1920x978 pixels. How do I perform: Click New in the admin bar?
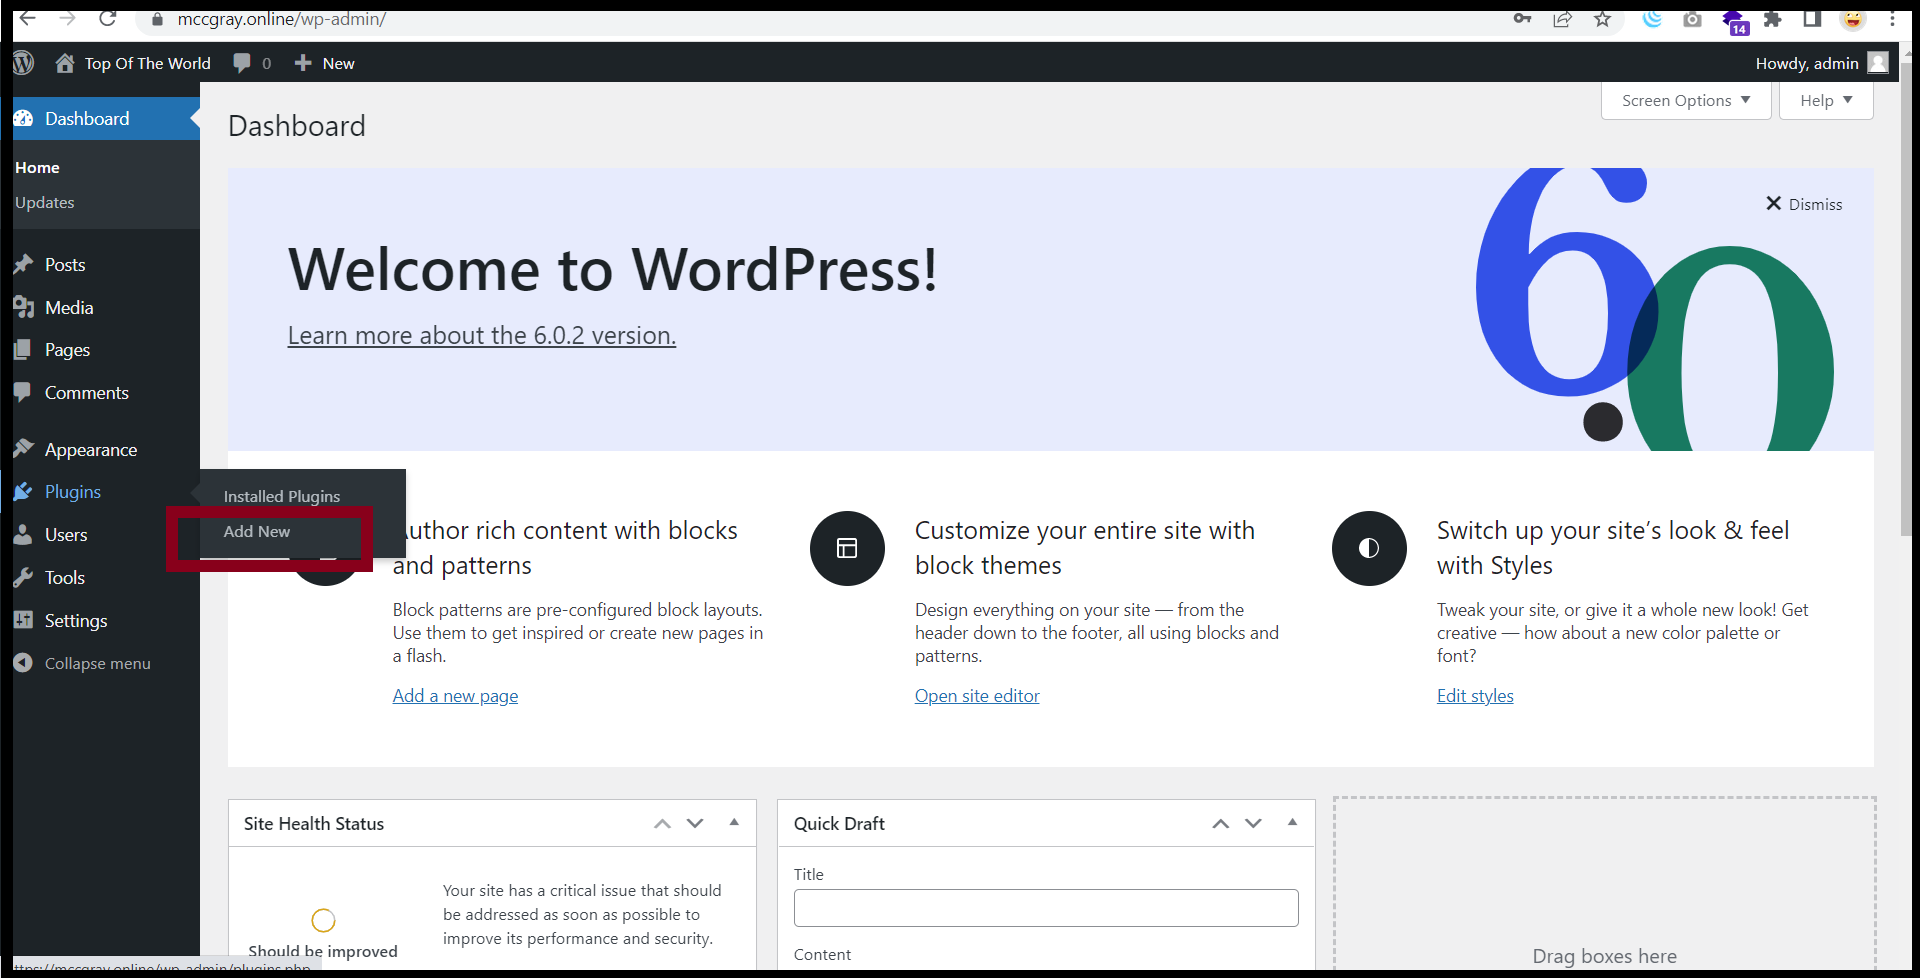[338, 63]
